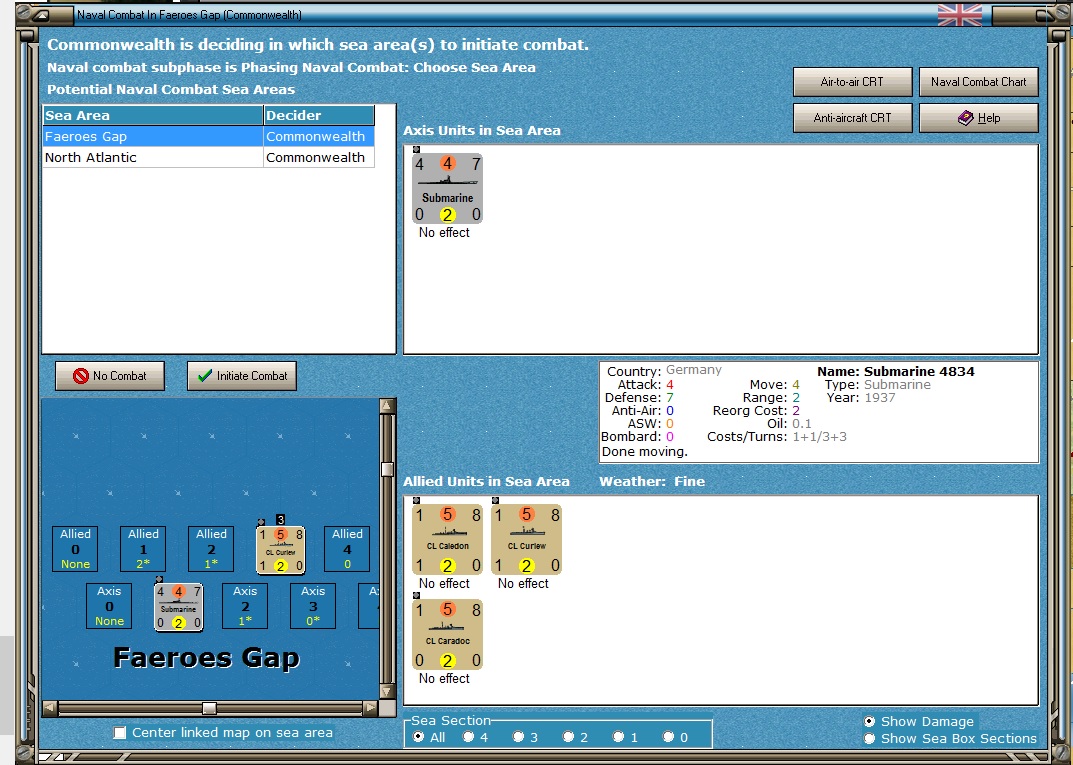The image size is (1073, 765).
Task: Choose sea section 2 radio button
Action: [x=569, y=737]
